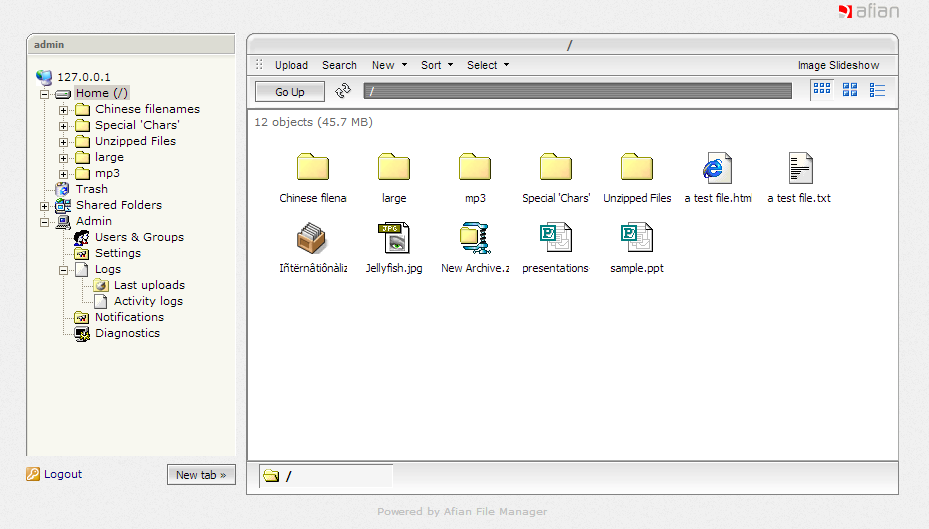
Task: Select the Admin label in tree
Action: click(94, 221)
